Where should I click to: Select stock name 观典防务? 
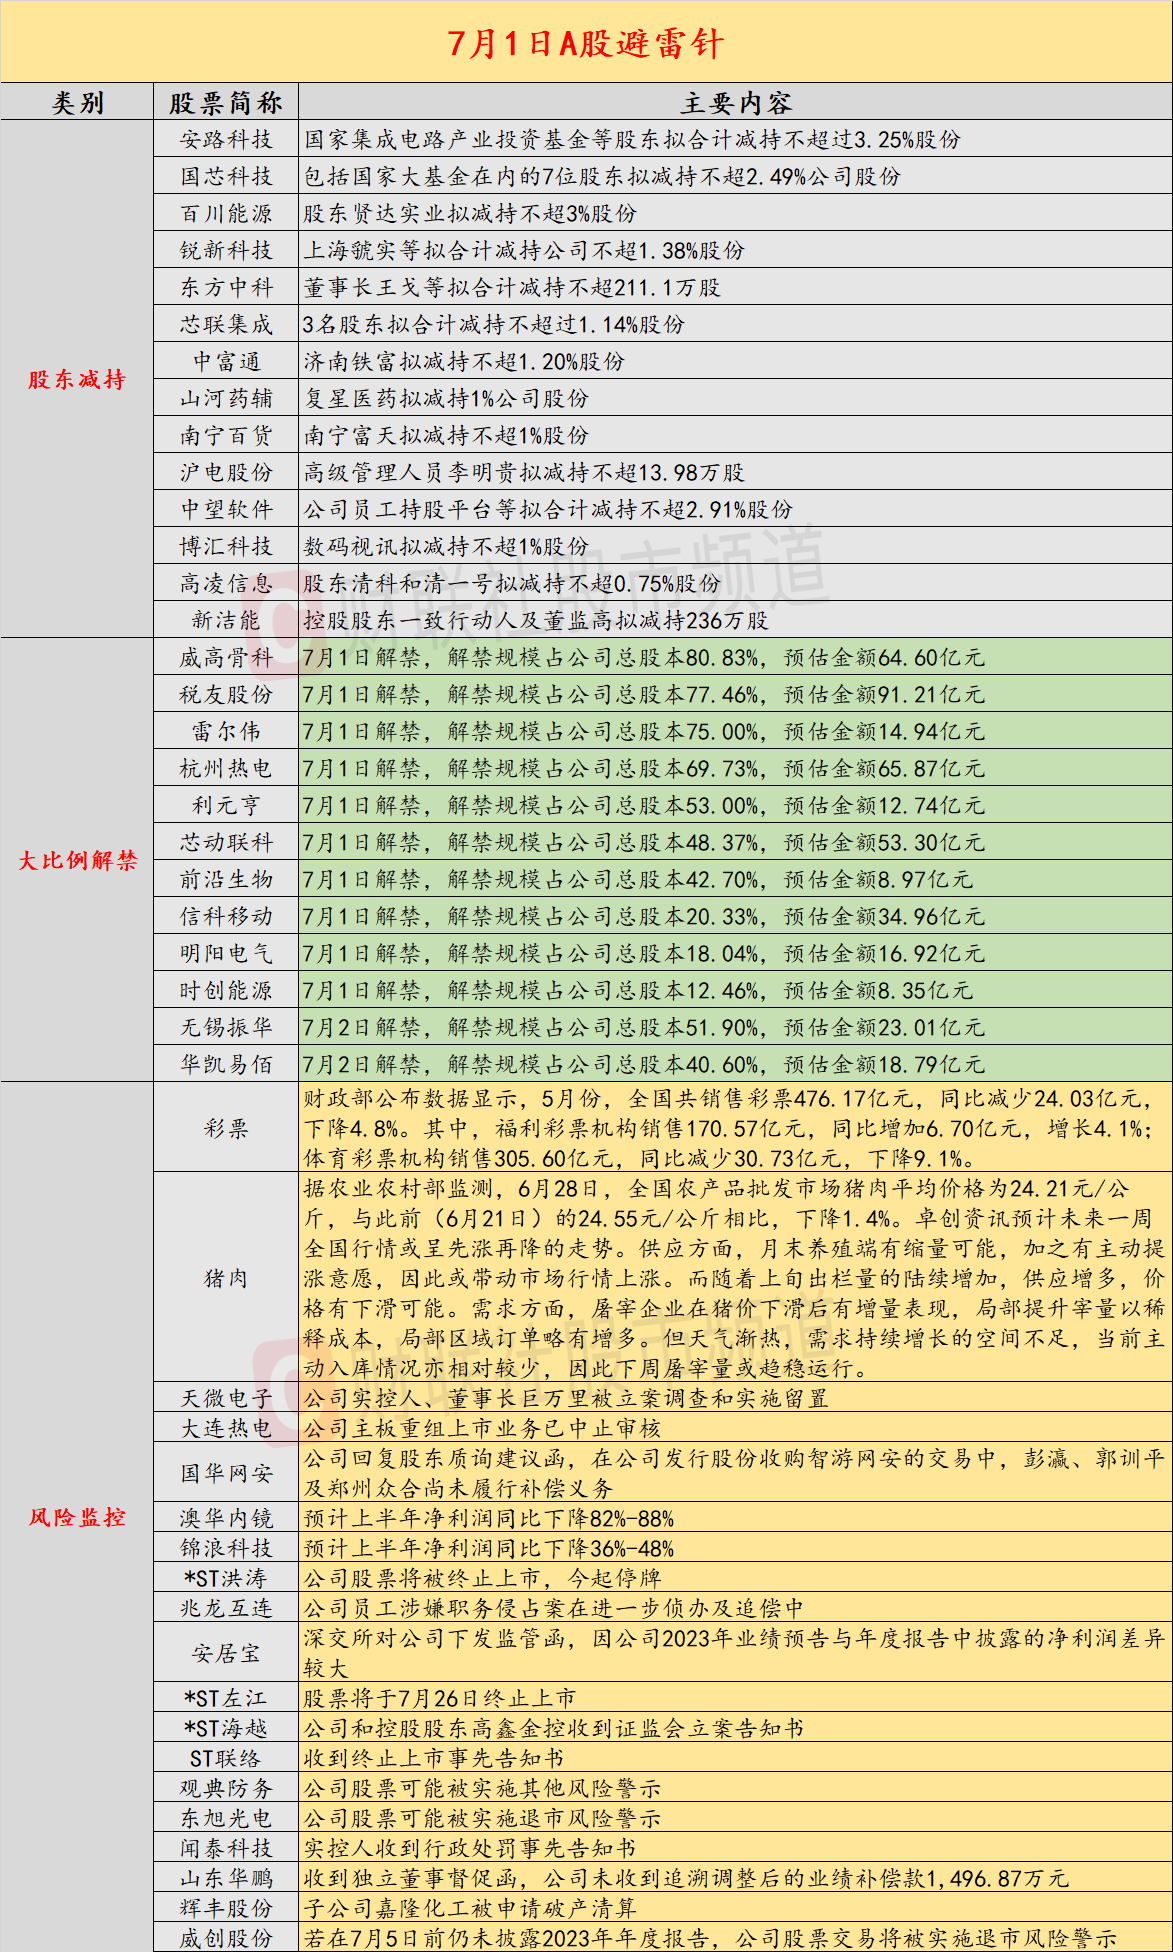click(x=226, y=1789)
